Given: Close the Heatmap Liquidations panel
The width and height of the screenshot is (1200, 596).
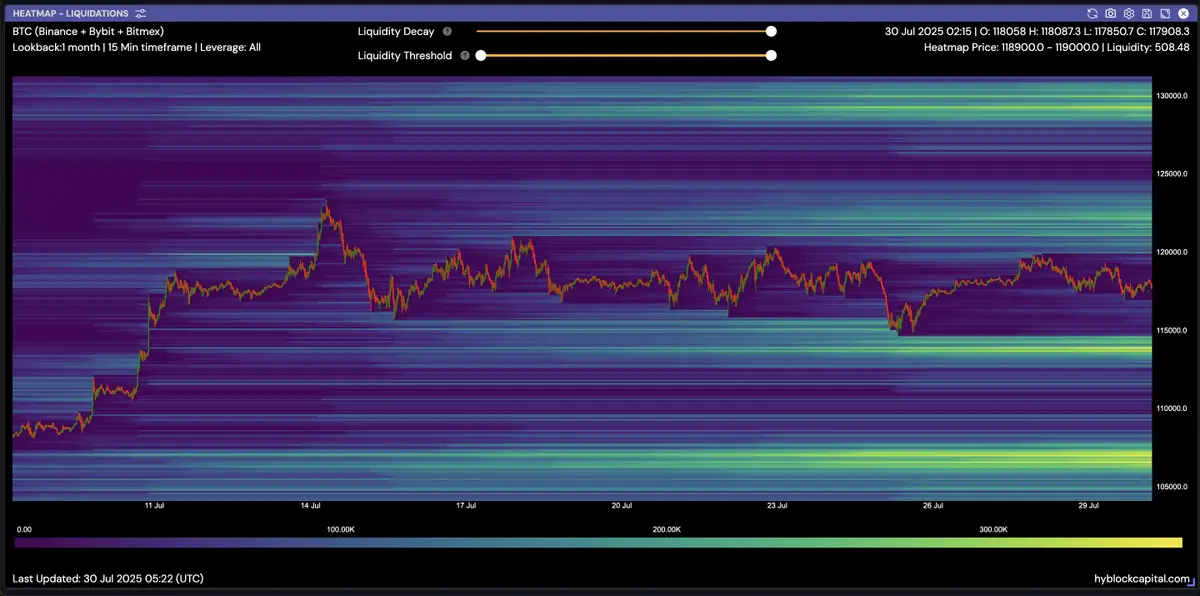Looking at the screenshot, I should click(x=1181, y=13).
